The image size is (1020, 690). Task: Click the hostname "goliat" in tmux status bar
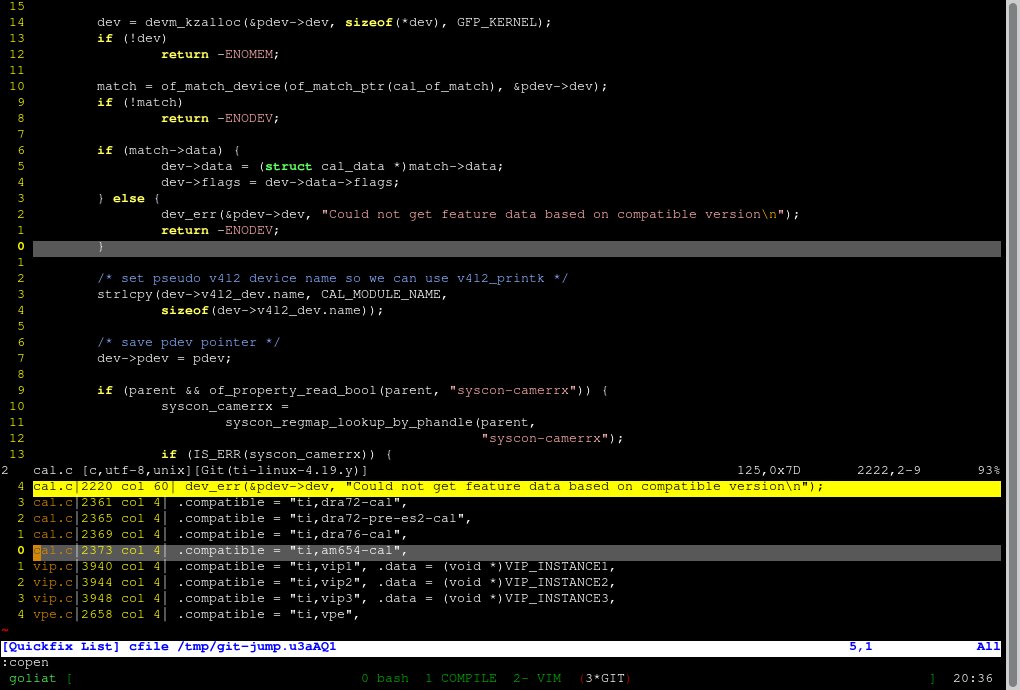(x=32, y=678)
